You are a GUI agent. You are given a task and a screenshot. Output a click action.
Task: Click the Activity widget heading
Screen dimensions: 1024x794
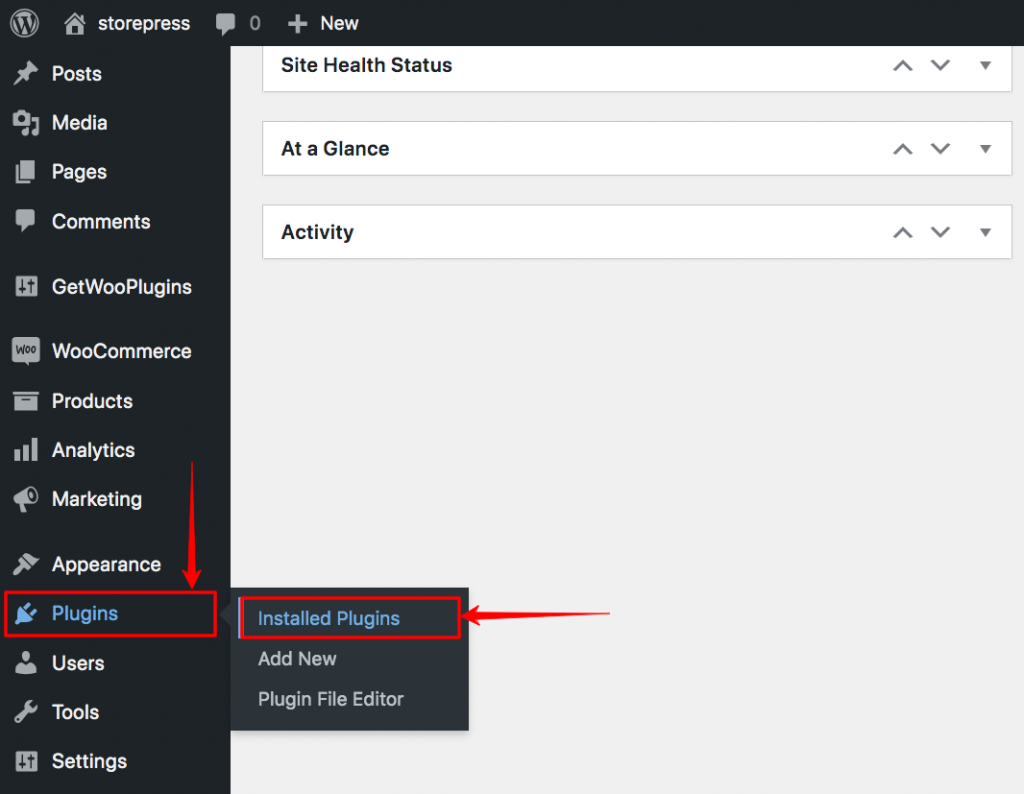pyautogui.click(x=317, y=232)
